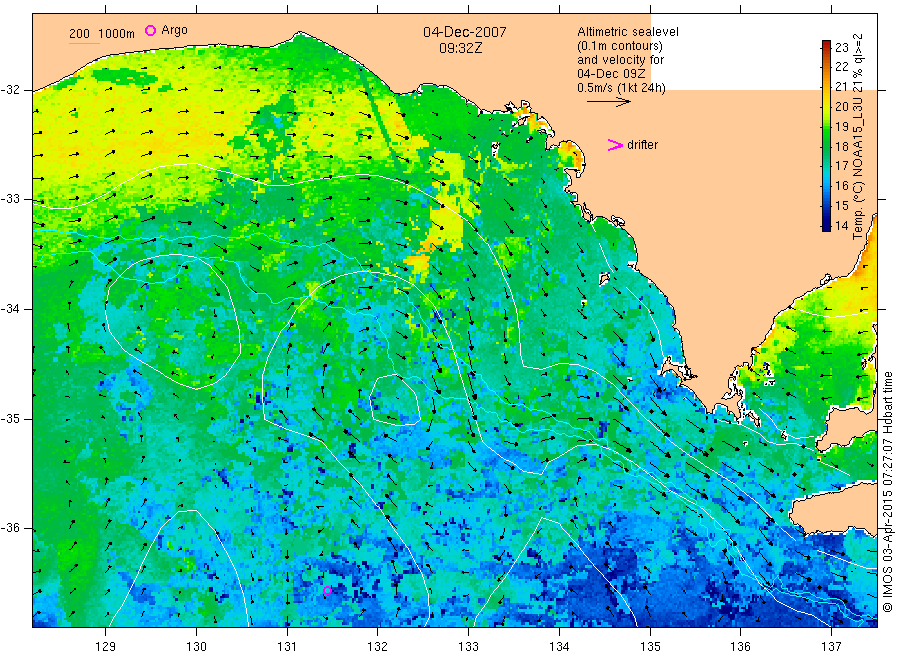Click the '0.5m/s (1kt 24h)' text

coord(622,88)
